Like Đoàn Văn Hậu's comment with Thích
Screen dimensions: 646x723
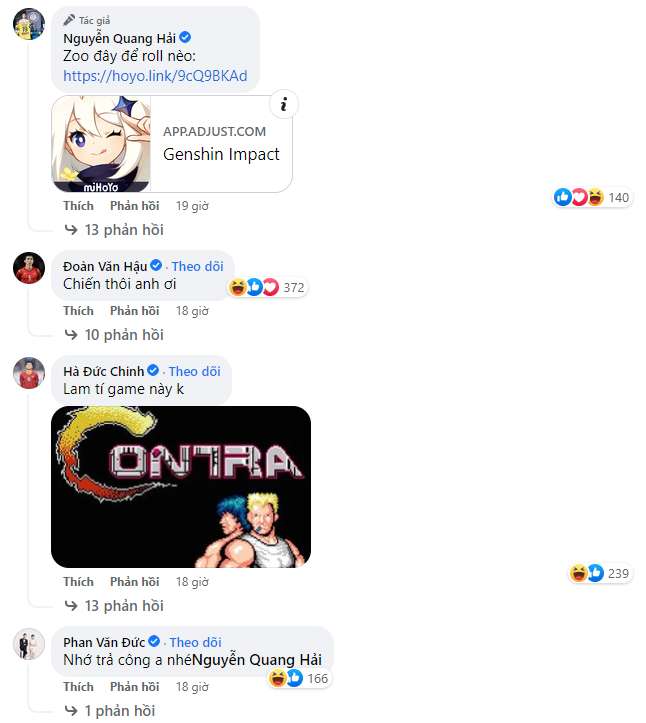(78, 311)
